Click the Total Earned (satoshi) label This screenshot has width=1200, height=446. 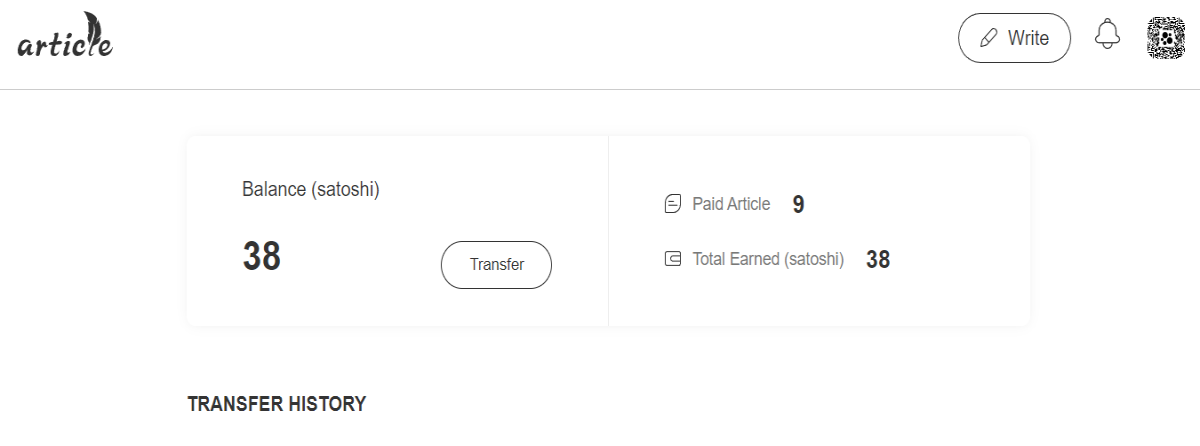click(x=768, y=259)
